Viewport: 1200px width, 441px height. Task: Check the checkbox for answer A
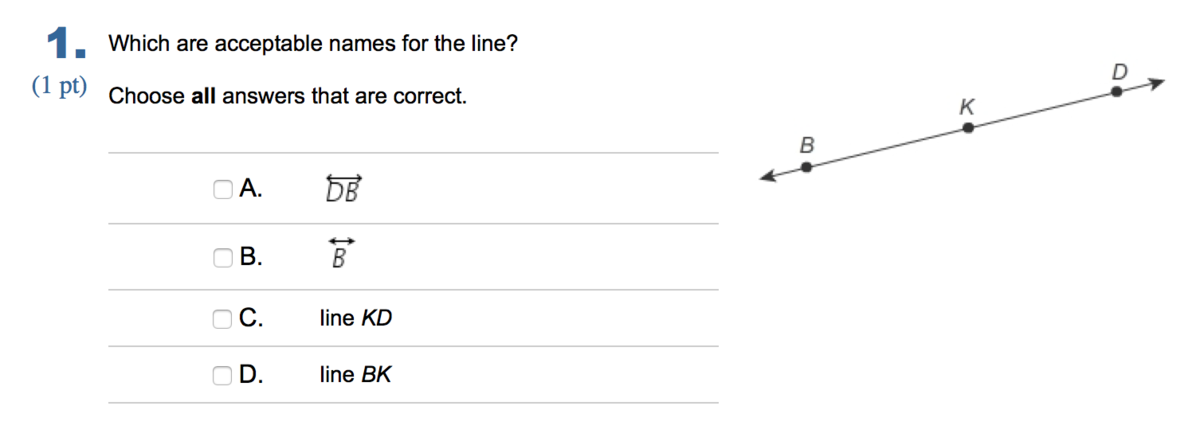pyautogui.click(x=222, y=188)
